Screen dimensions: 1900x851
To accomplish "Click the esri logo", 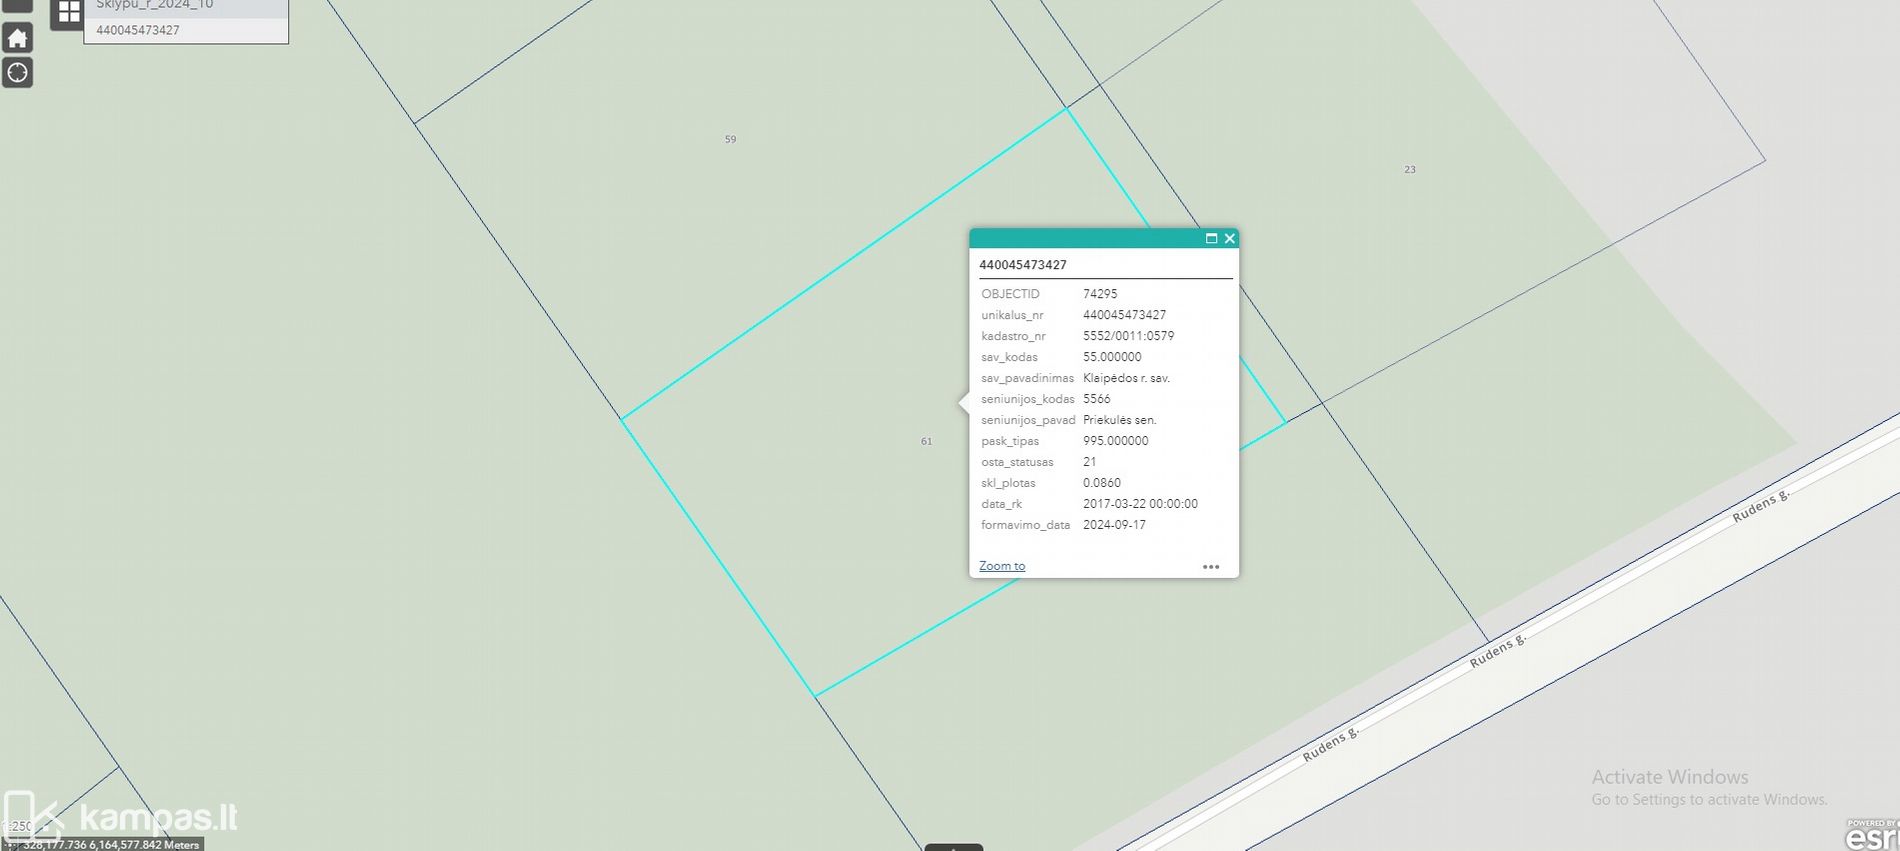I will [1872, 835].
